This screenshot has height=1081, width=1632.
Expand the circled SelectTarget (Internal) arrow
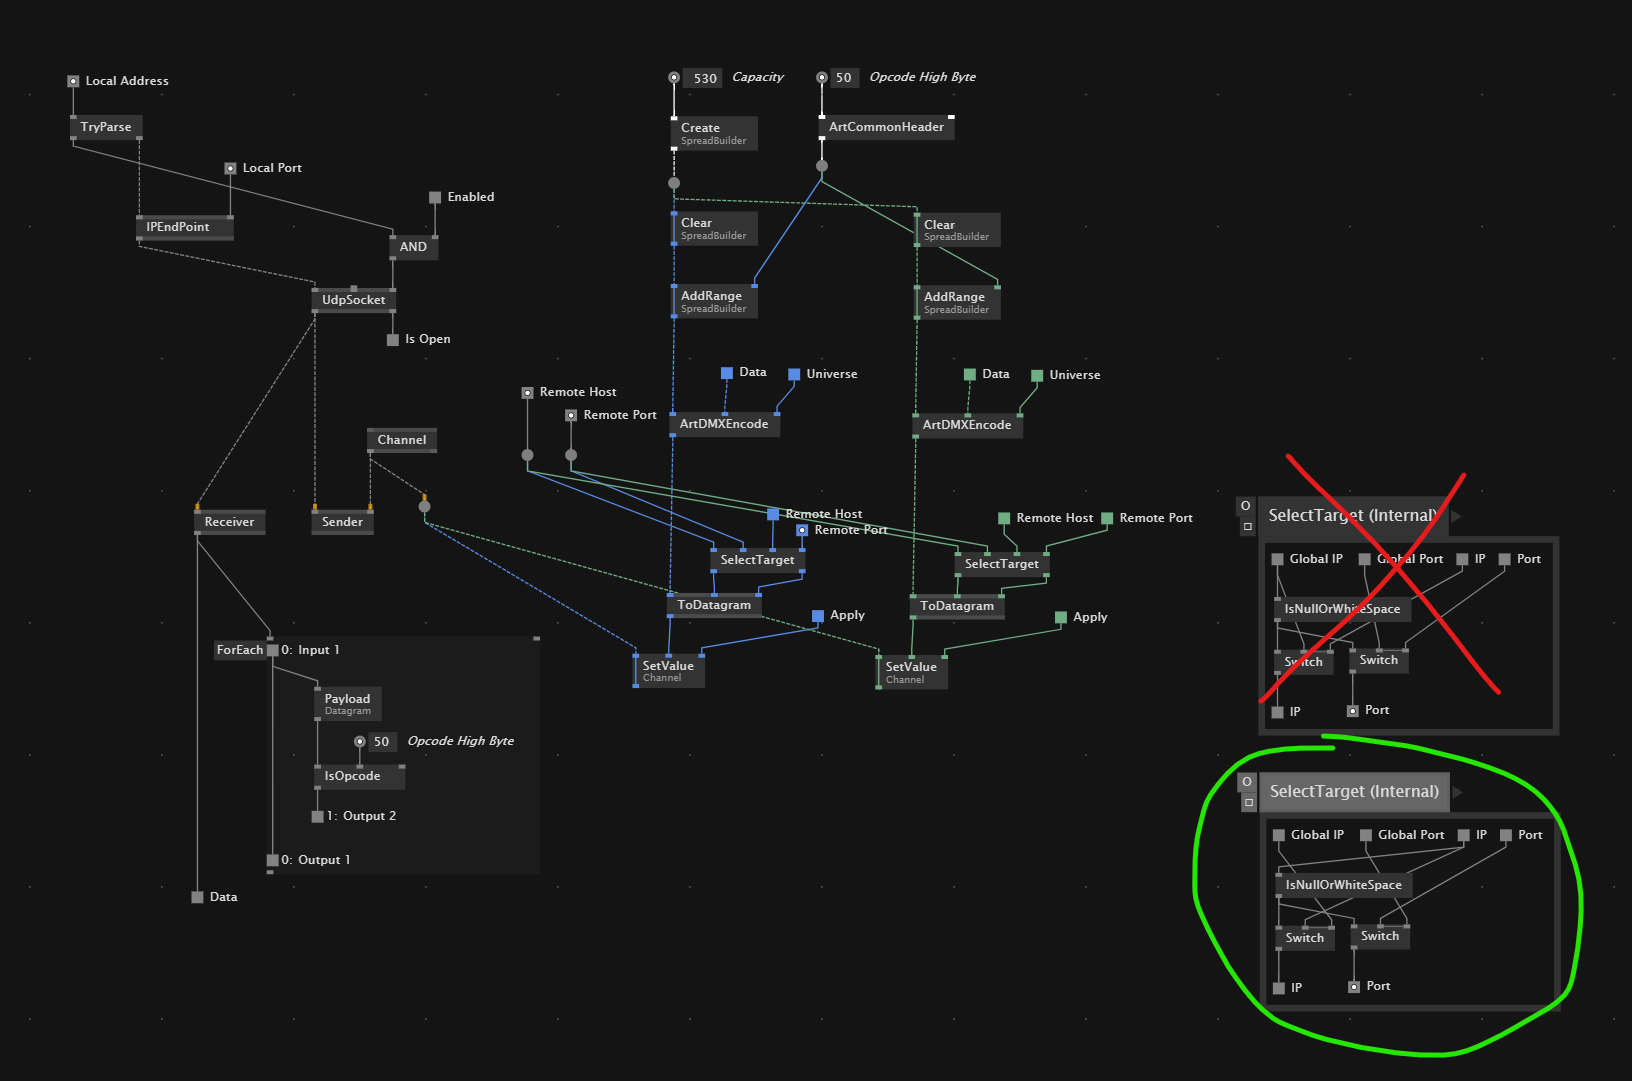pyautogui.click(x=1458, y=792)
